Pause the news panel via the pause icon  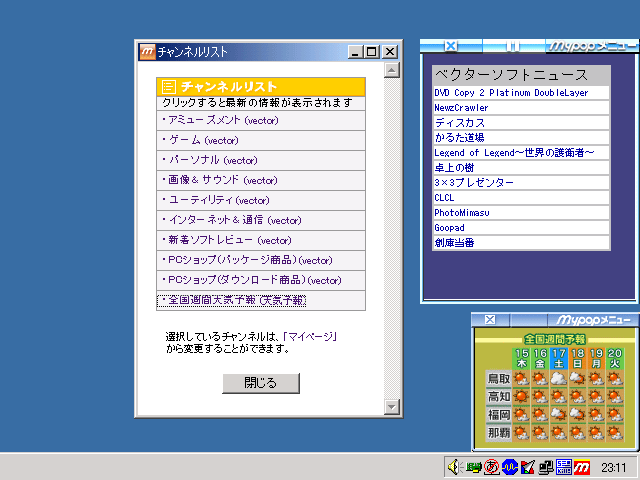(x=513, y=46)
